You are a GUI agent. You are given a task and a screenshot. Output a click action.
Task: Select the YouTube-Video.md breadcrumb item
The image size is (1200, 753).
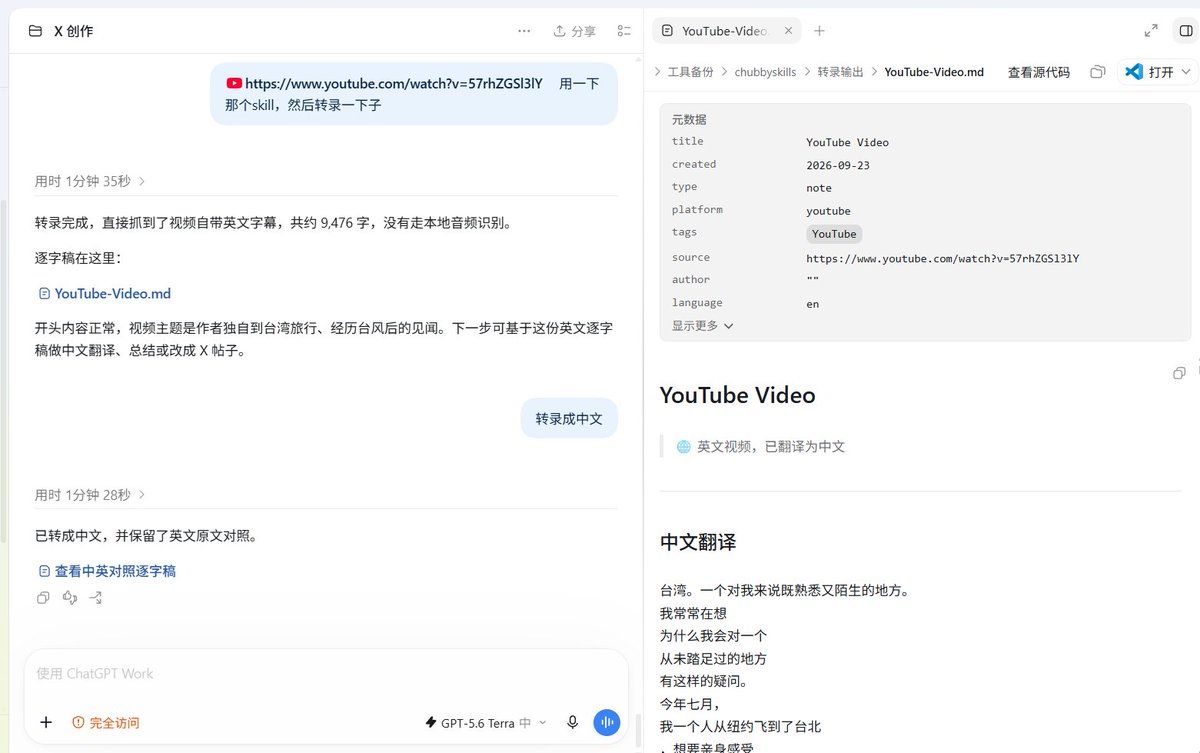pos(934,72)
